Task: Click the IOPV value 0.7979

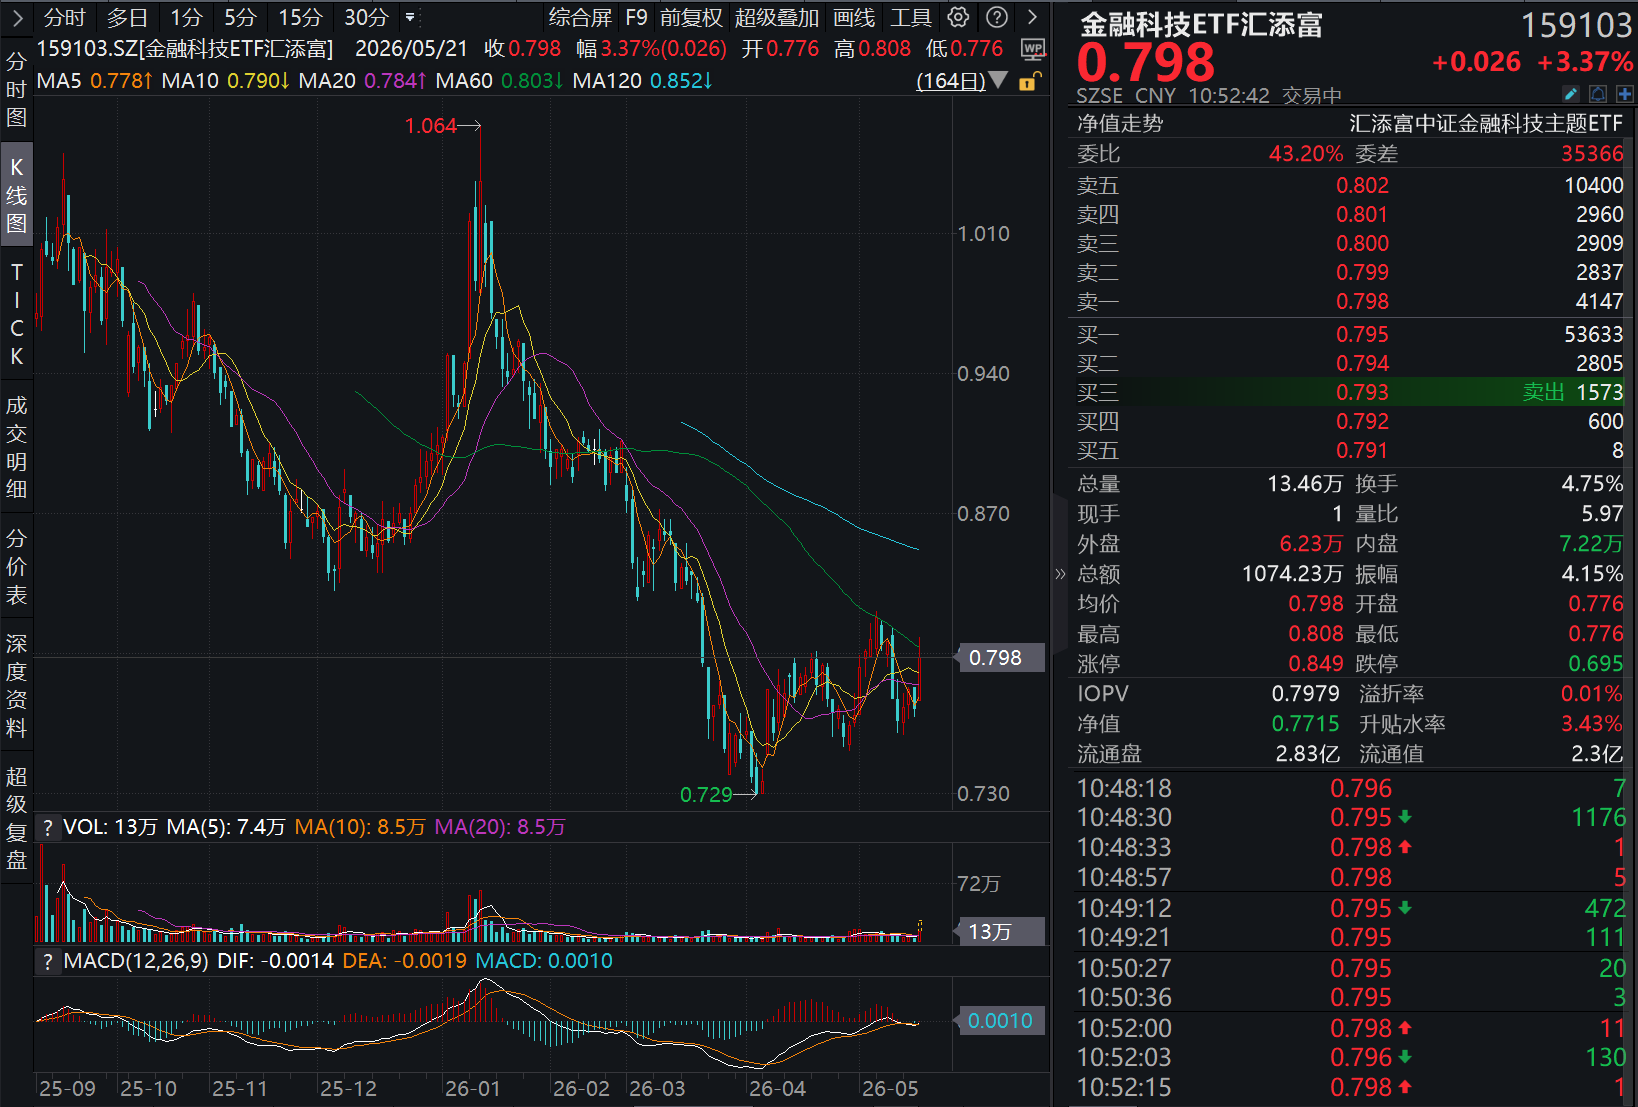Action: (x=1305, y=693)
